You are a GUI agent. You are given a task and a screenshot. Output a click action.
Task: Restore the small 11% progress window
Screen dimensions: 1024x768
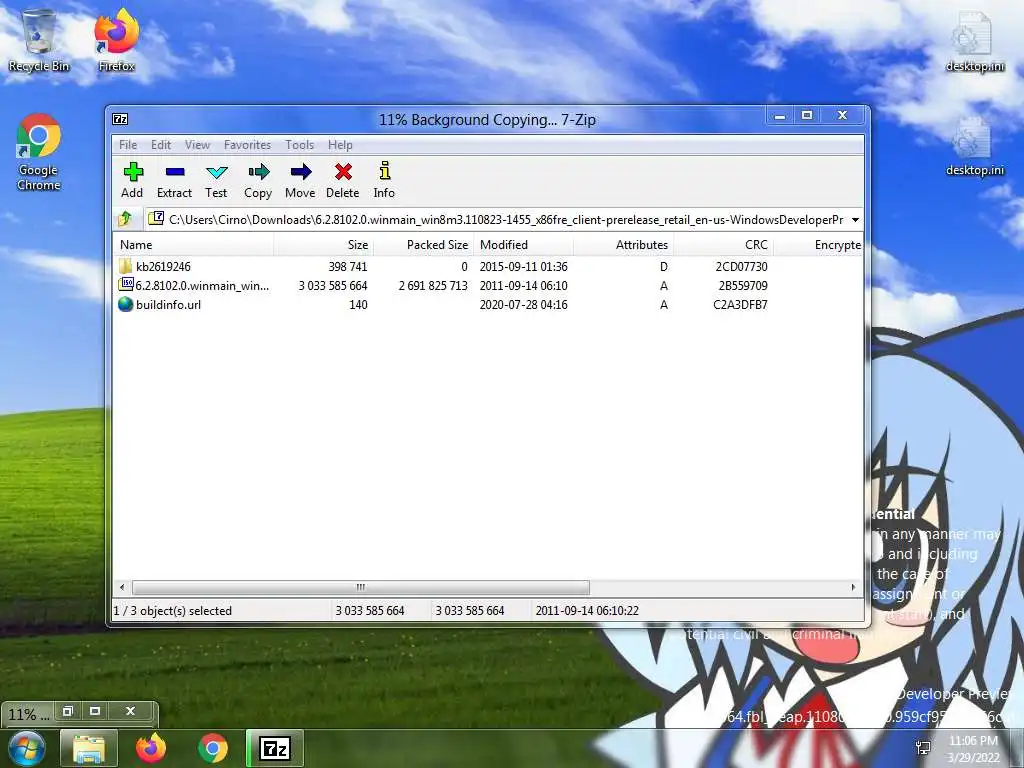(x=67, y=711)
